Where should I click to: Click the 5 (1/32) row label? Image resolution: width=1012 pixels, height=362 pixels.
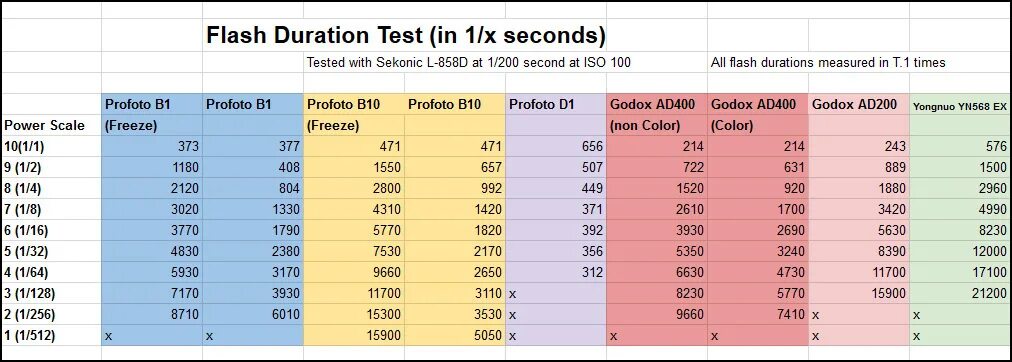(x=51, y=252)
